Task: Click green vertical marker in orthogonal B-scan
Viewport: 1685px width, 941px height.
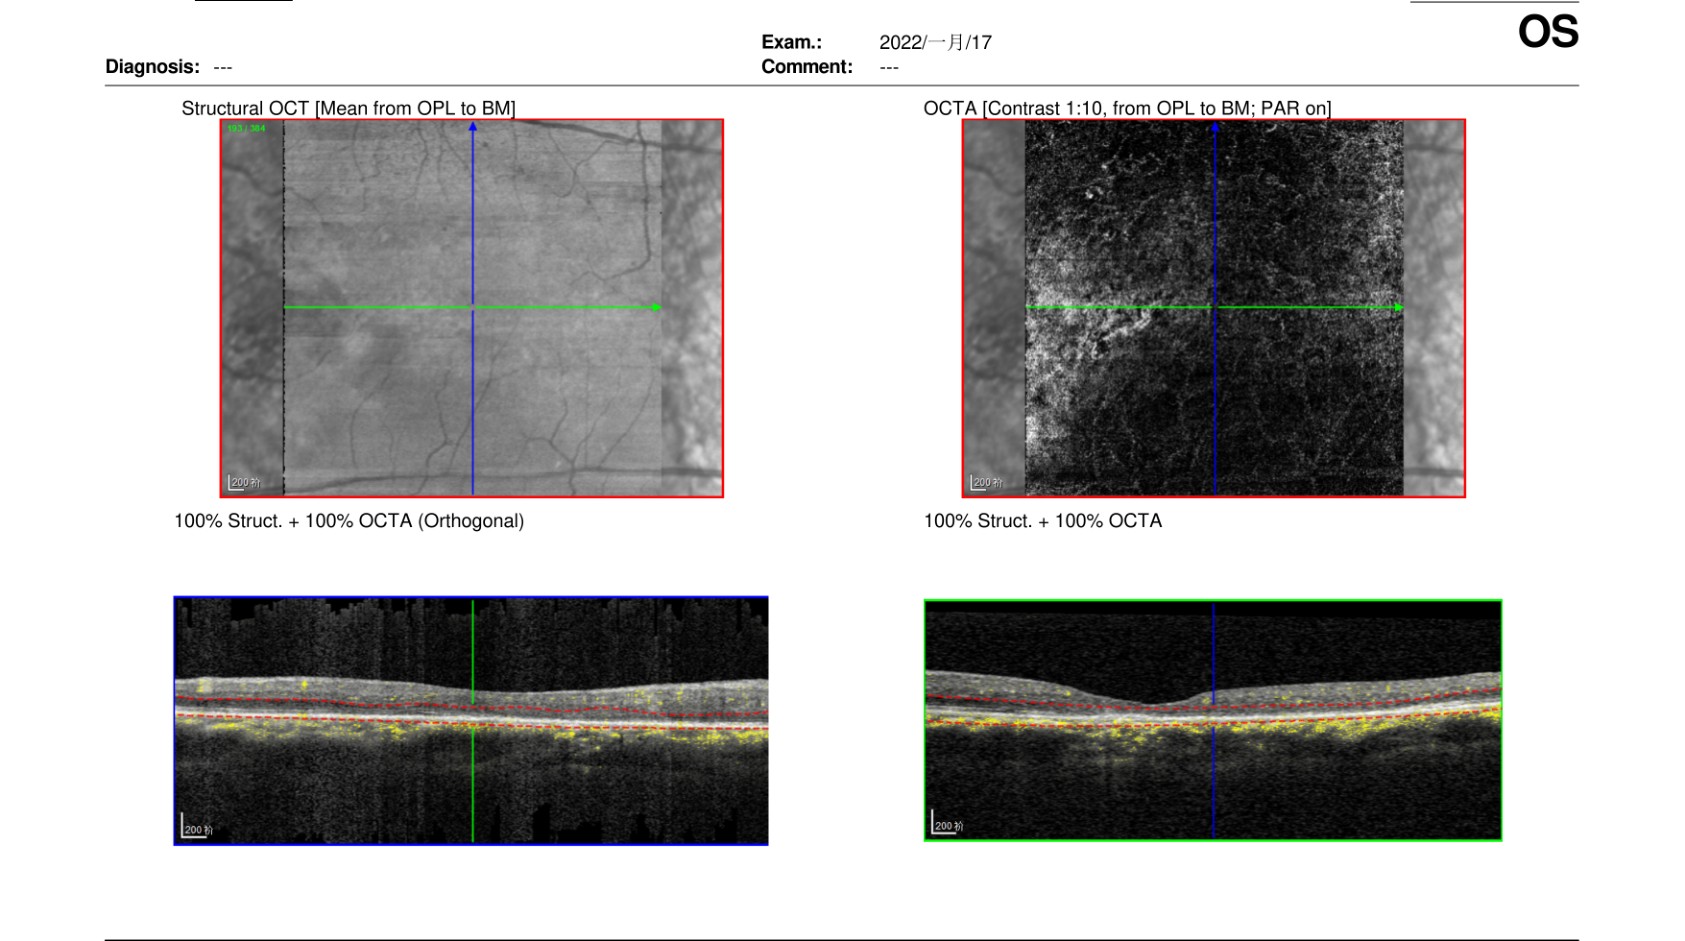Action: coord(473,721)
